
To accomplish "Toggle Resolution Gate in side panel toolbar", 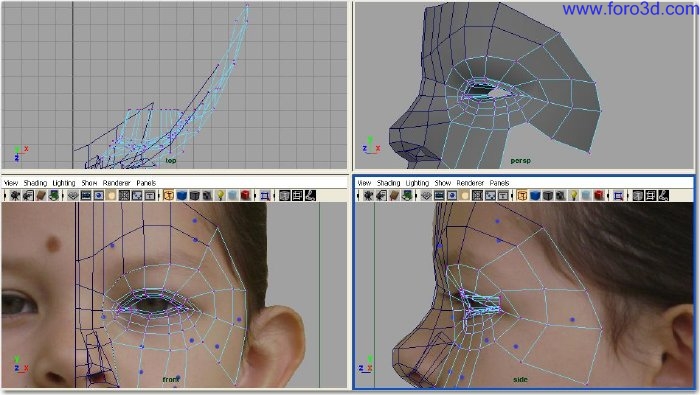I will point(452,195).
